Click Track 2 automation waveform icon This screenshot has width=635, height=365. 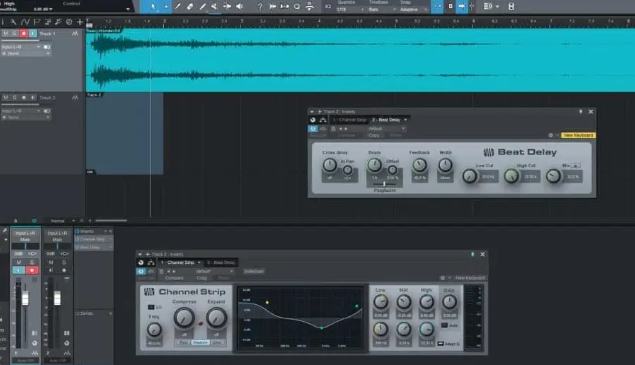click(75, 98)
